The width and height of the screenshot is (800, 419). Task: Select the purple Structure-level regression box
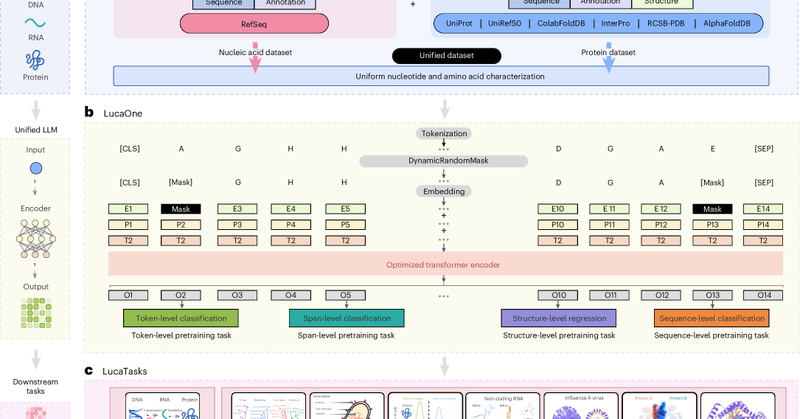[559, 318]
